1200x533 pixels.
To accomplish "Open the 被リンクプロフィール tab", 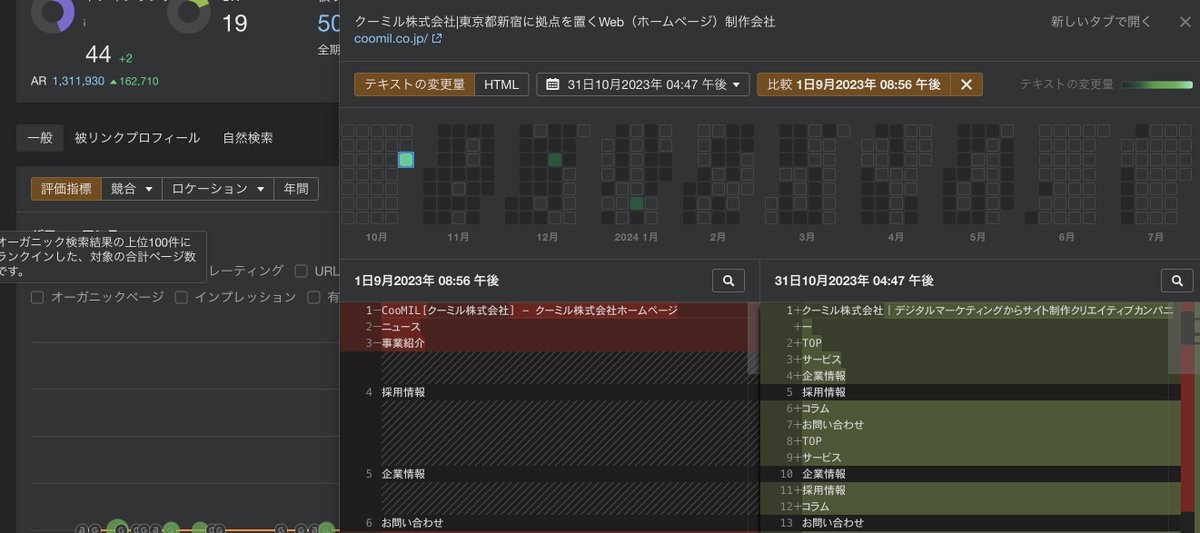I will (x=137, y=138).
